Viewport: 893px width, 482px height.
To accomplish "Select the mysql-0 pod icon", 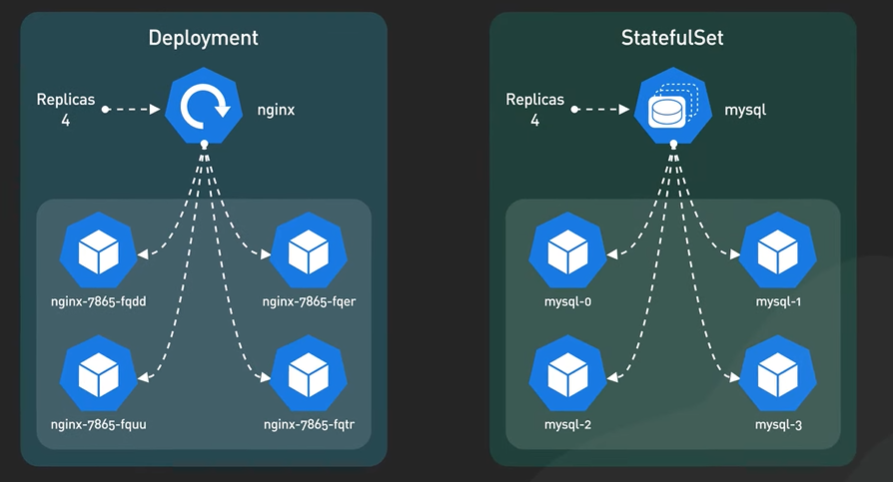I will [568, 251].
